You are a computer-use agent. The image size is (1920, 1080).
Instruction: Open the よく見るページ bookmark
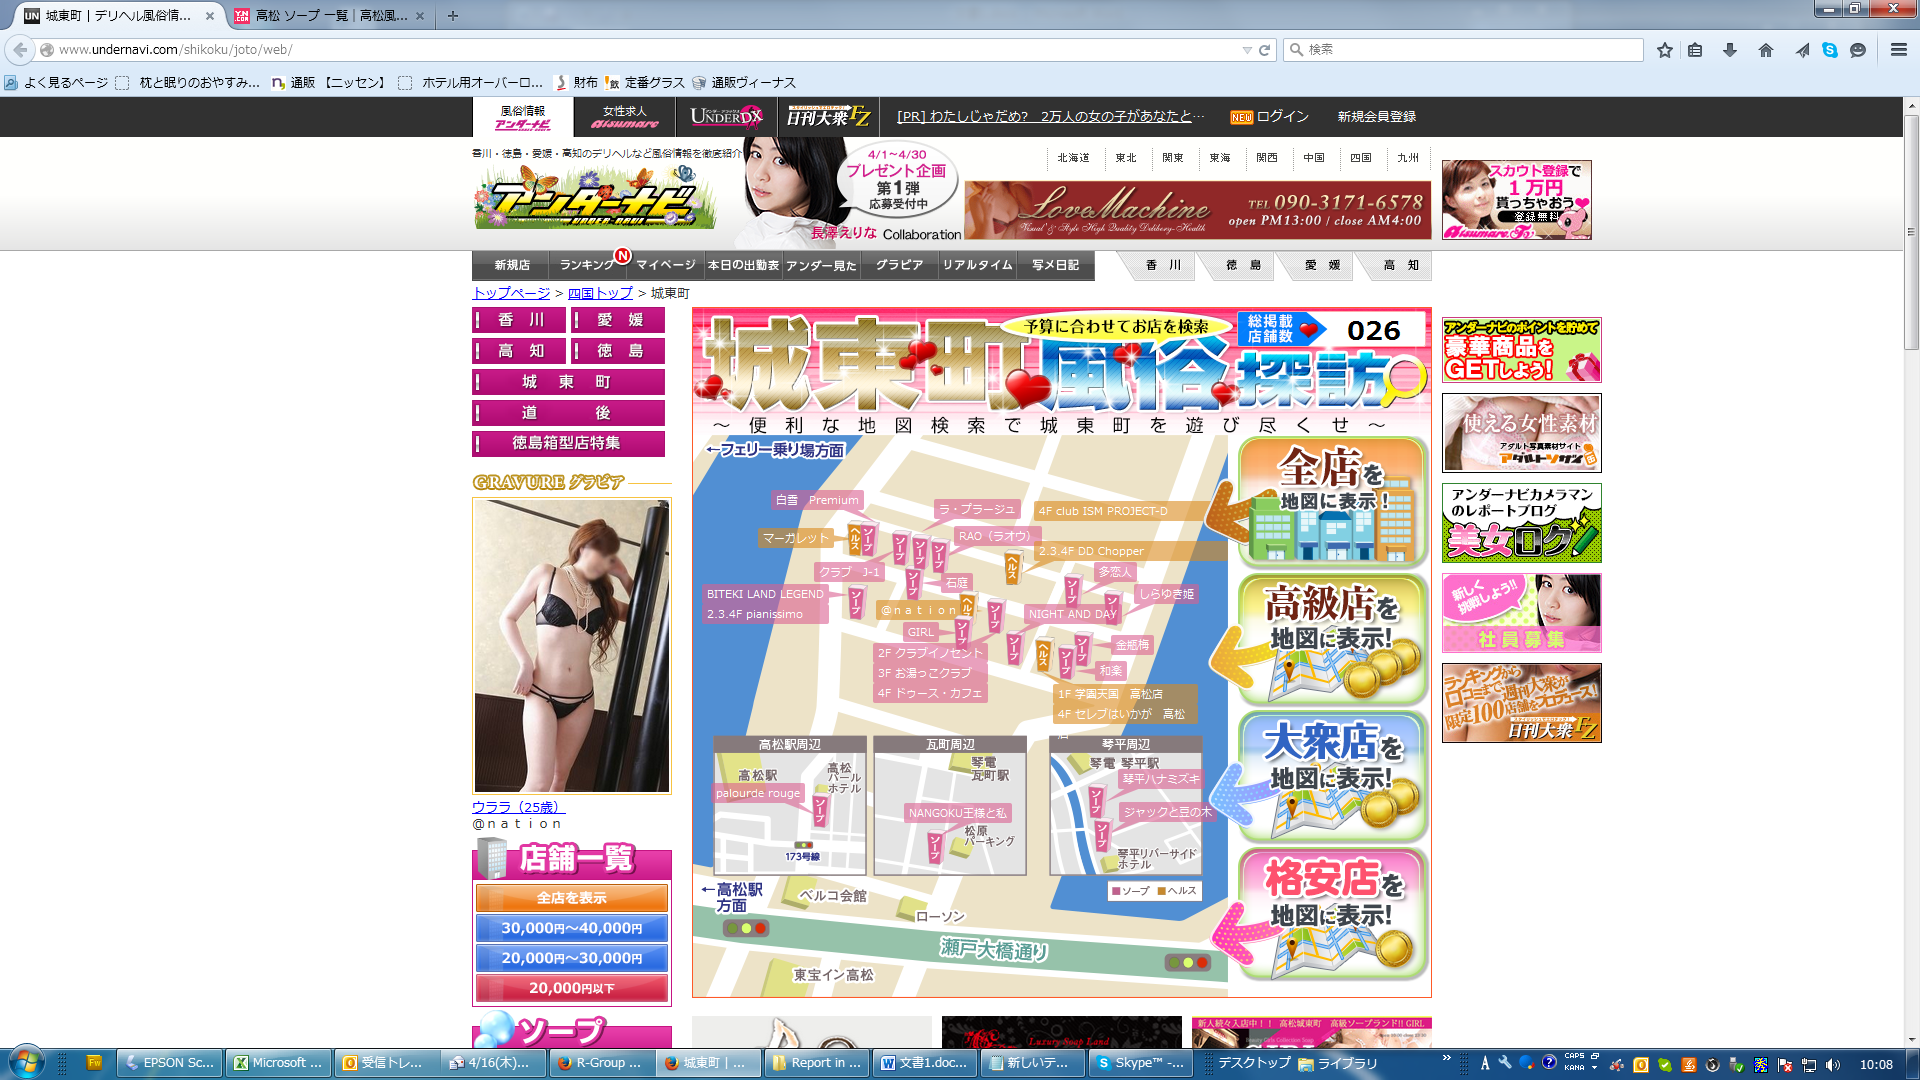[x=56, y=83]
